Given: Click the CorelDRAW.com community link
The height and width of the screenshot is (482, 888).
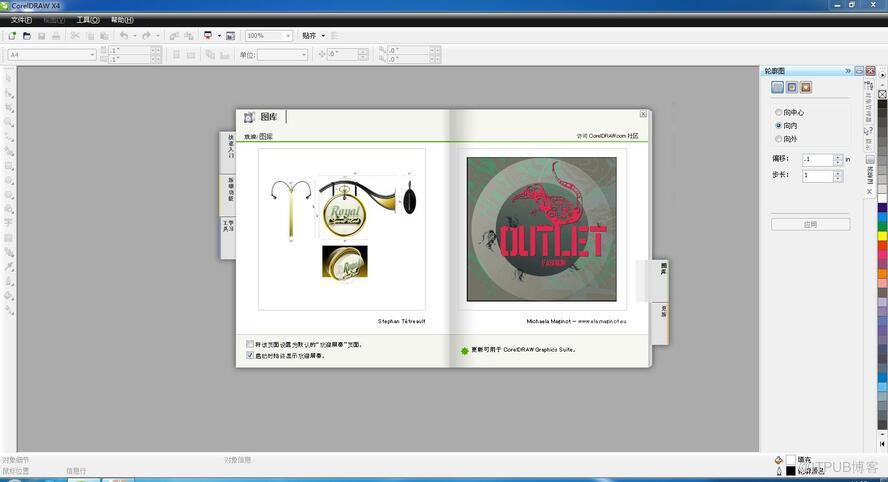Looking at the screenshot, I should coord(606,136).
